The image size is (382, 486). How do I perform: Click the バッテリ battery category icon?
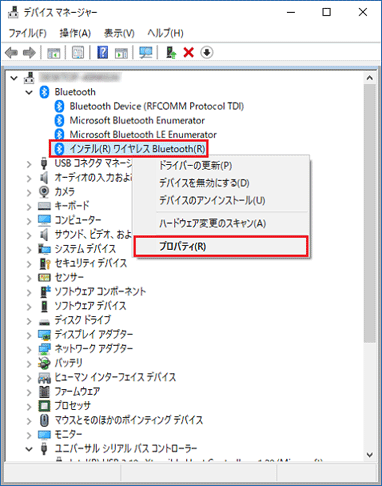[44, 363]
